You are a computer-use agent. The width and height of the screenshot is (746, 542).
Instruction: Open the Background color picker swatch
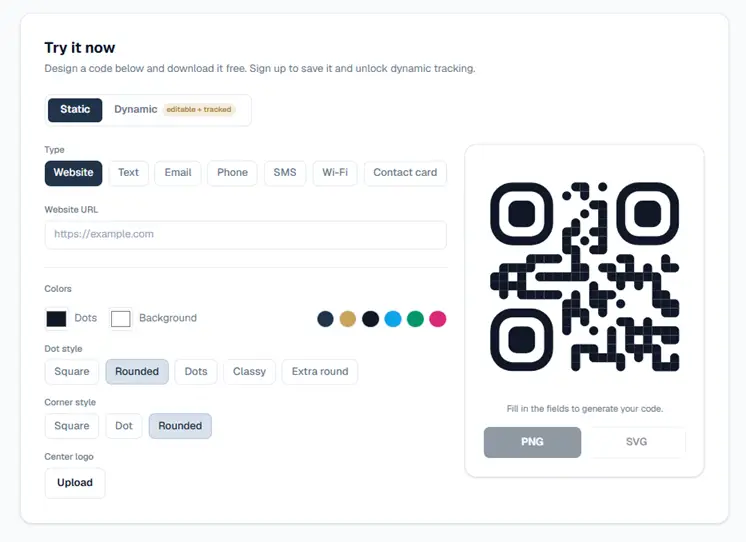(120, 319)
